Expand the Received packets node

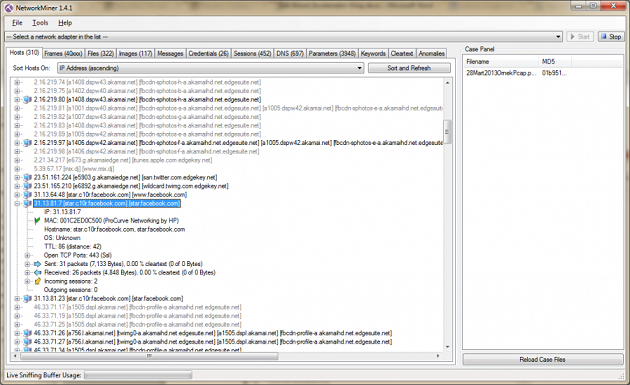[x=27, y=272]
